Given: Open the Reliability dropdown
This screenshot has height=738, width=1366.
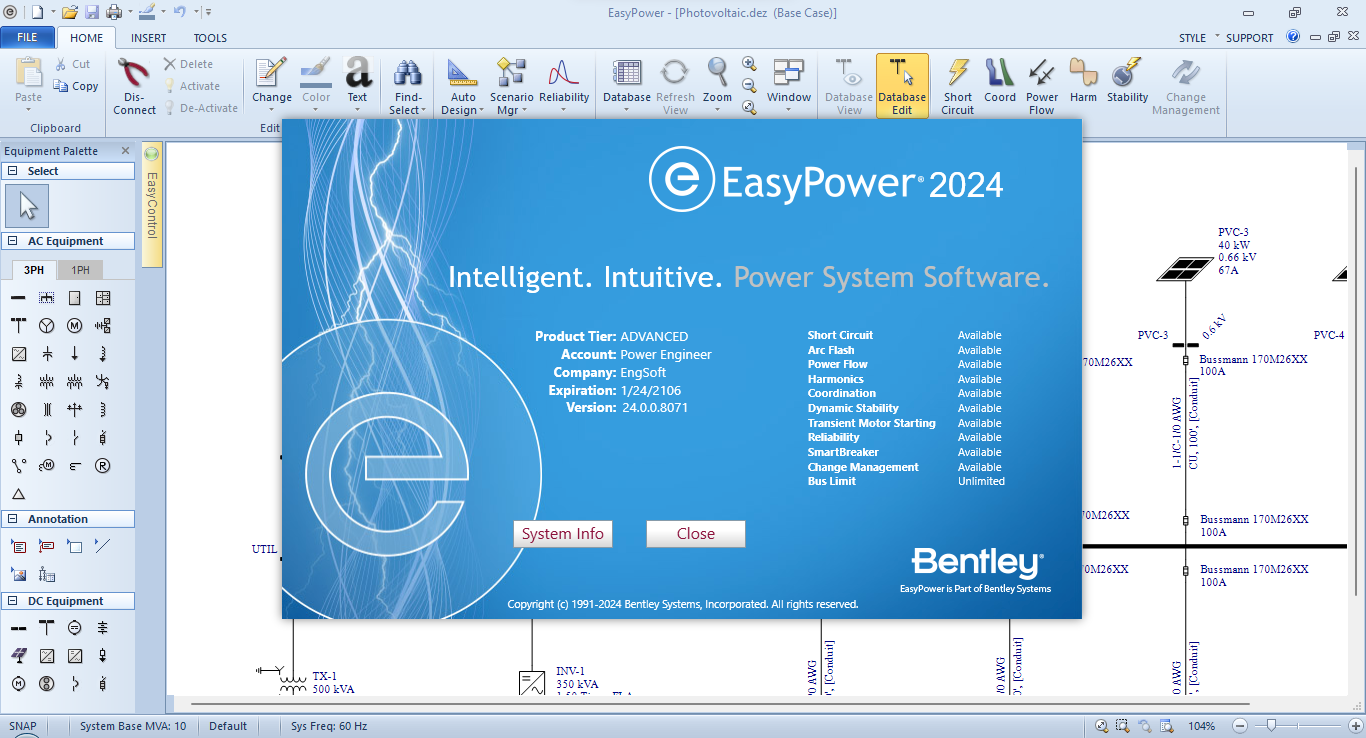Looking at the screenshot, I should tap(564, 86).
